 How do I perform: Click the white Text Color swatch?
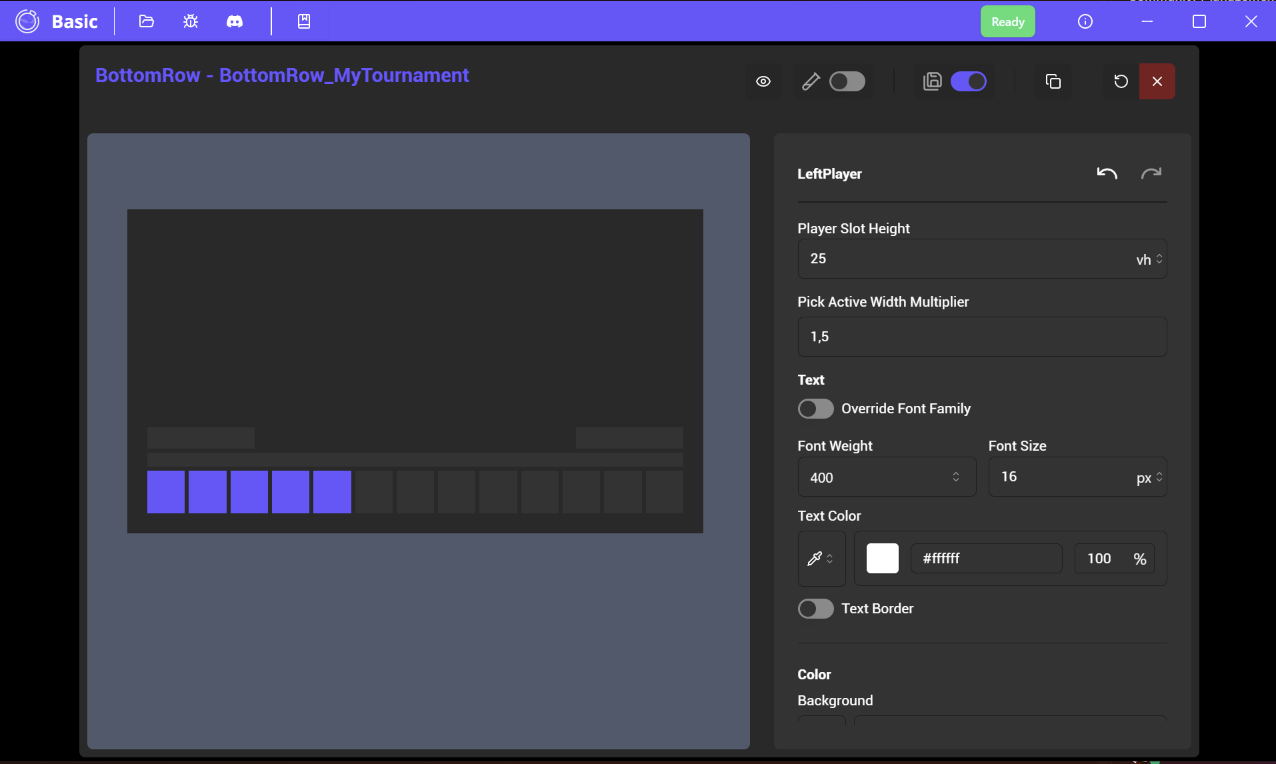click(882, 559)
